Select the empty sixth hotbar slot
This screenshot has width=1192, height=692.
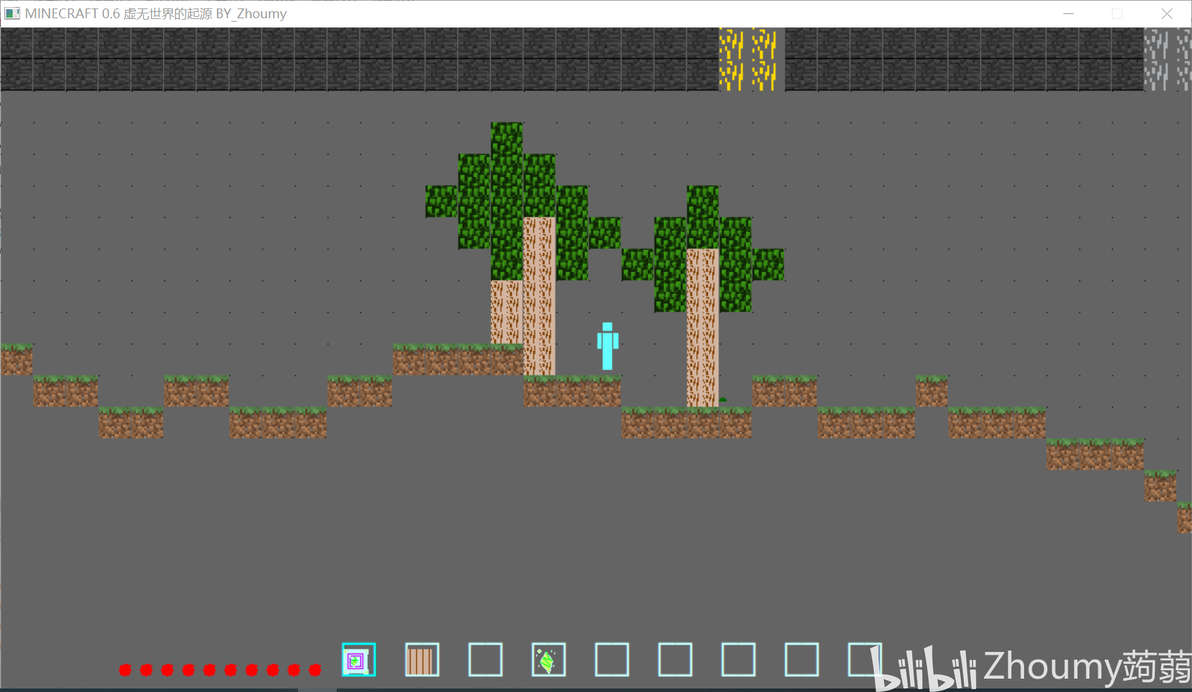click(x=674, y=659)
